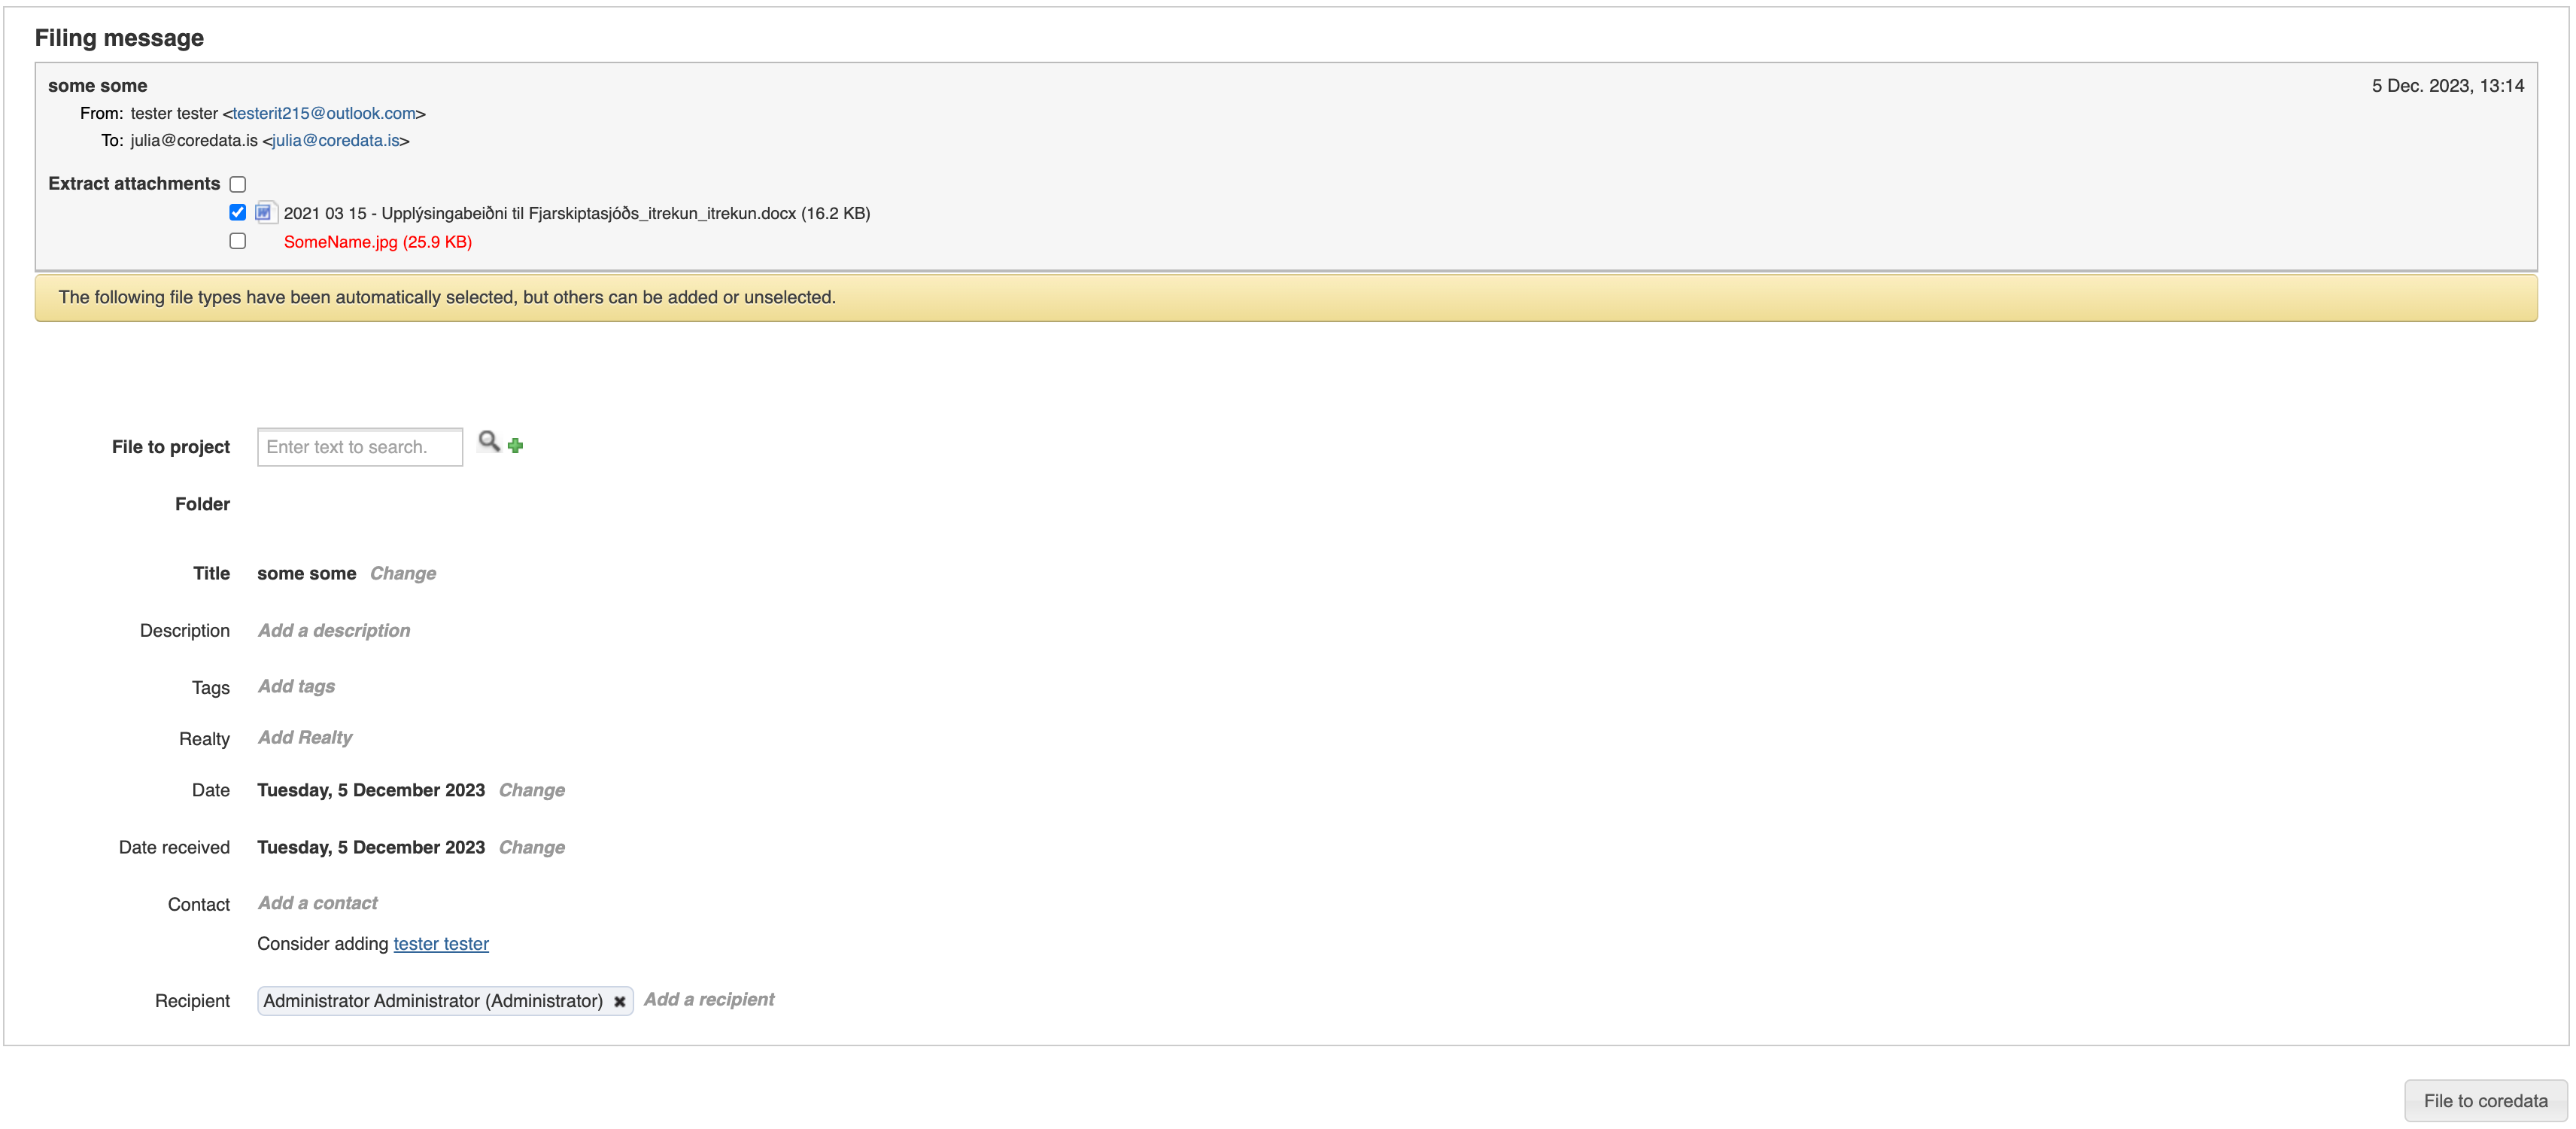Open the julia@coredata.is recipient email link
The width and height of the screenshot is (2576, 1129).
point(336,140)
